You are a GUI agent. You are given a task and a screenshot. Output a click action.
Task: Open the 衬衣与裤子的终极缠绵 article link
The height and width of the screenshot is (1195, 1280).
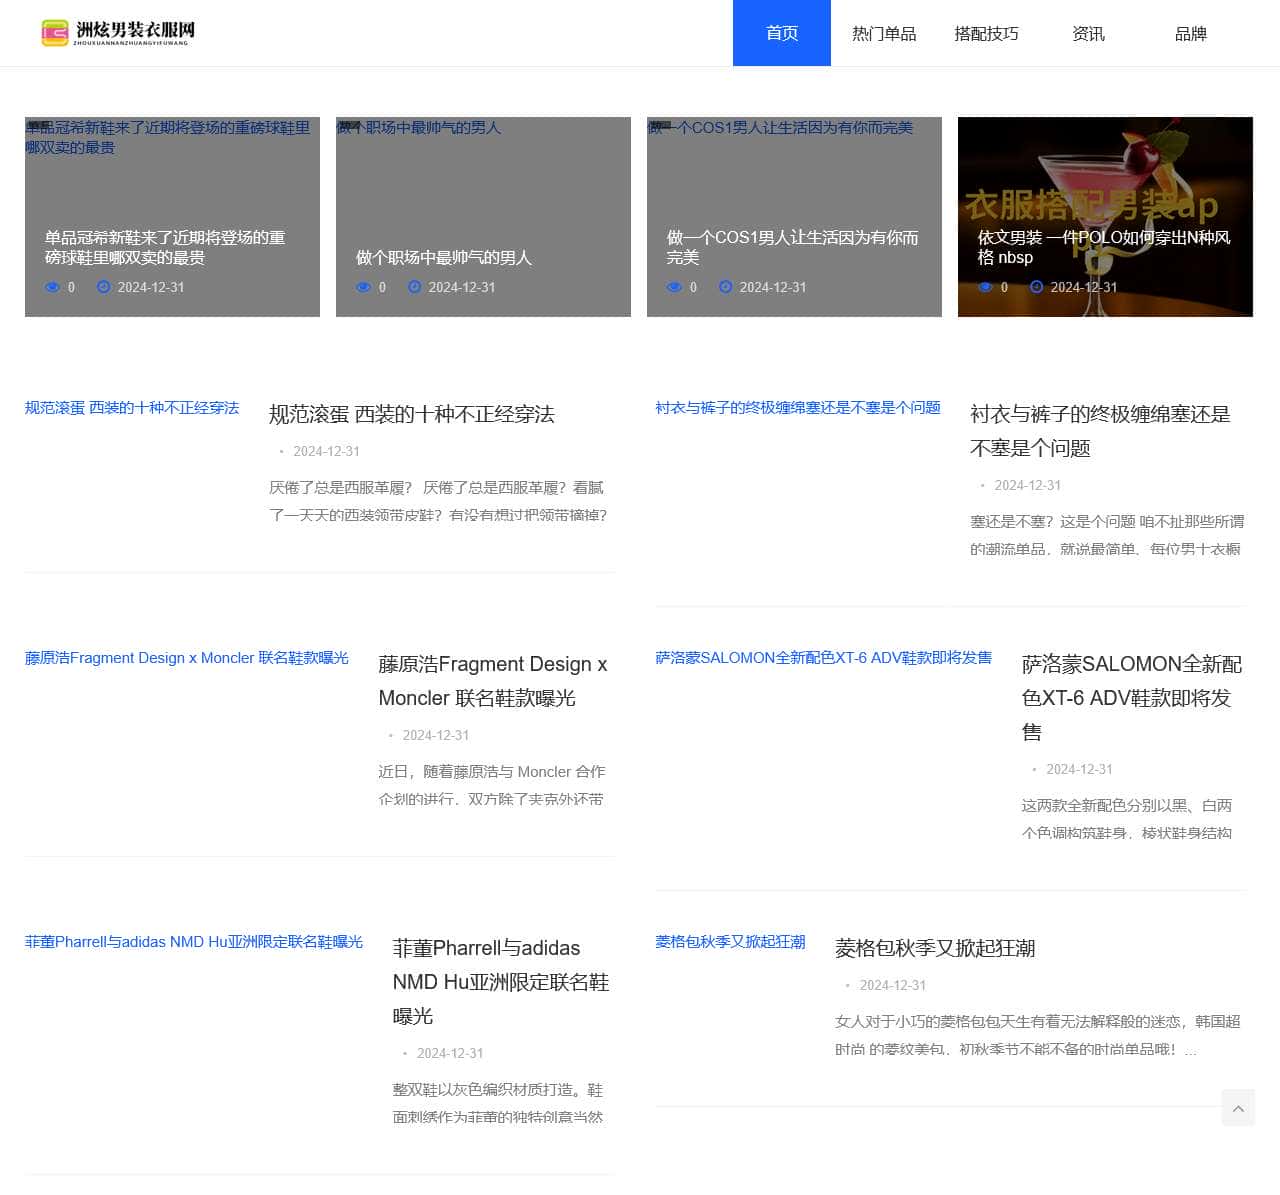(x=797, y=407)
